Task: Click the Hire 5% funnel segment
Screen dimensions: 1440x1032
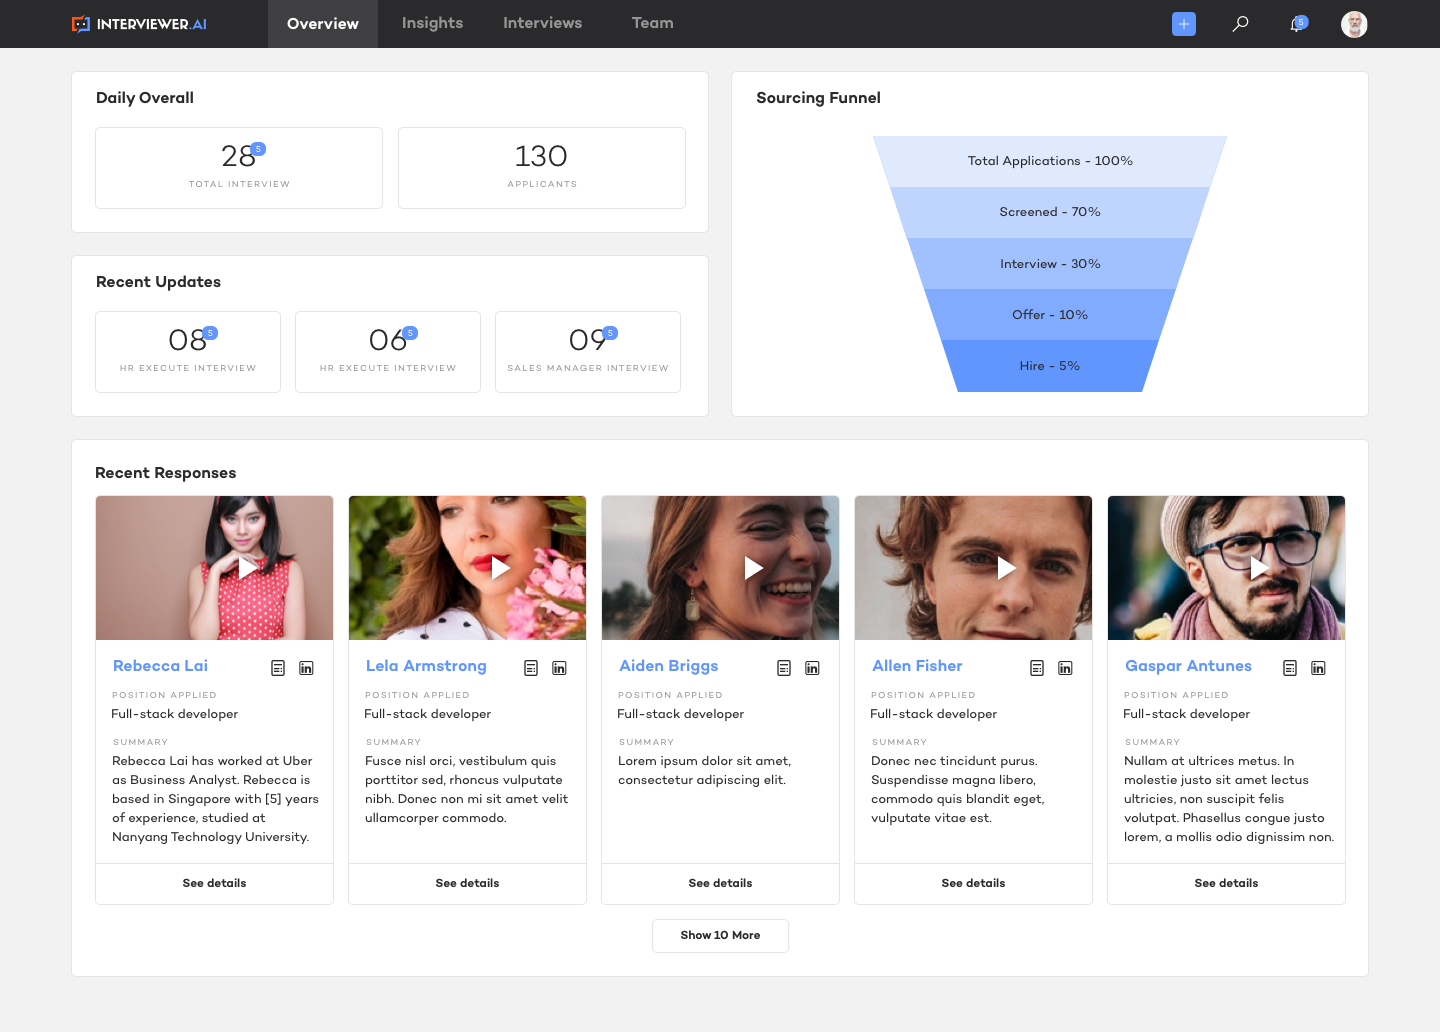Action: [1050, 366]
